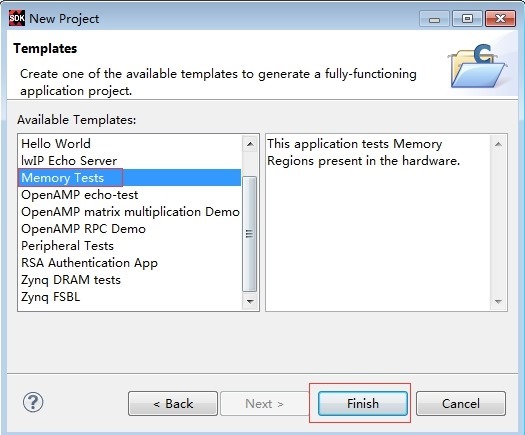Pick the OpenAMP RPC Demo template
Screen dimensions: 525x435
coord(130,229)
